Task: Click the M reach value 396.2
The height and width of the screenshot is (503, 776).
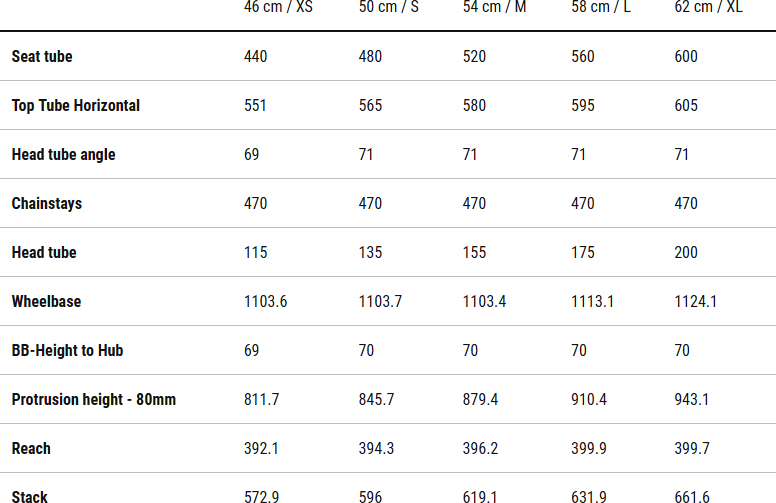Action: tap(480, 449)
